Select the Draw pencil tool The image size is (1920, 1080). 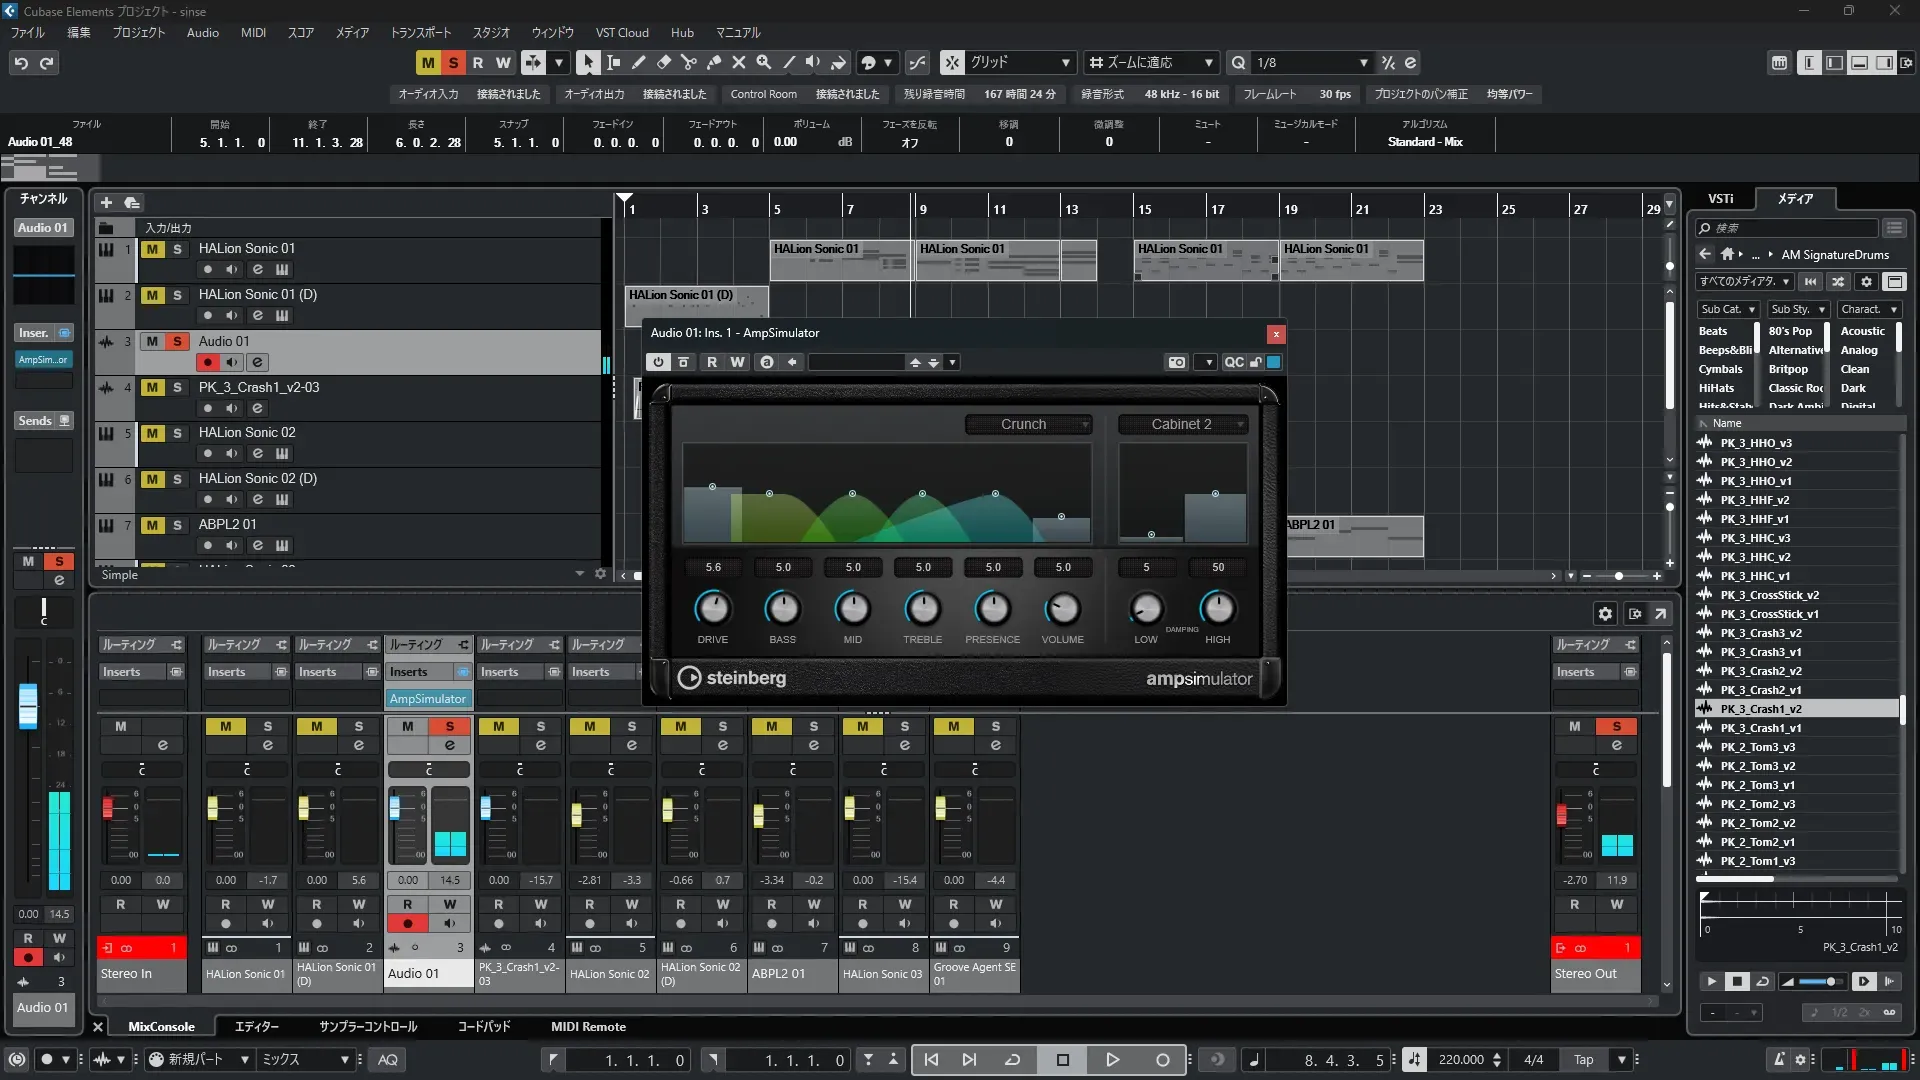coord(639,62)
